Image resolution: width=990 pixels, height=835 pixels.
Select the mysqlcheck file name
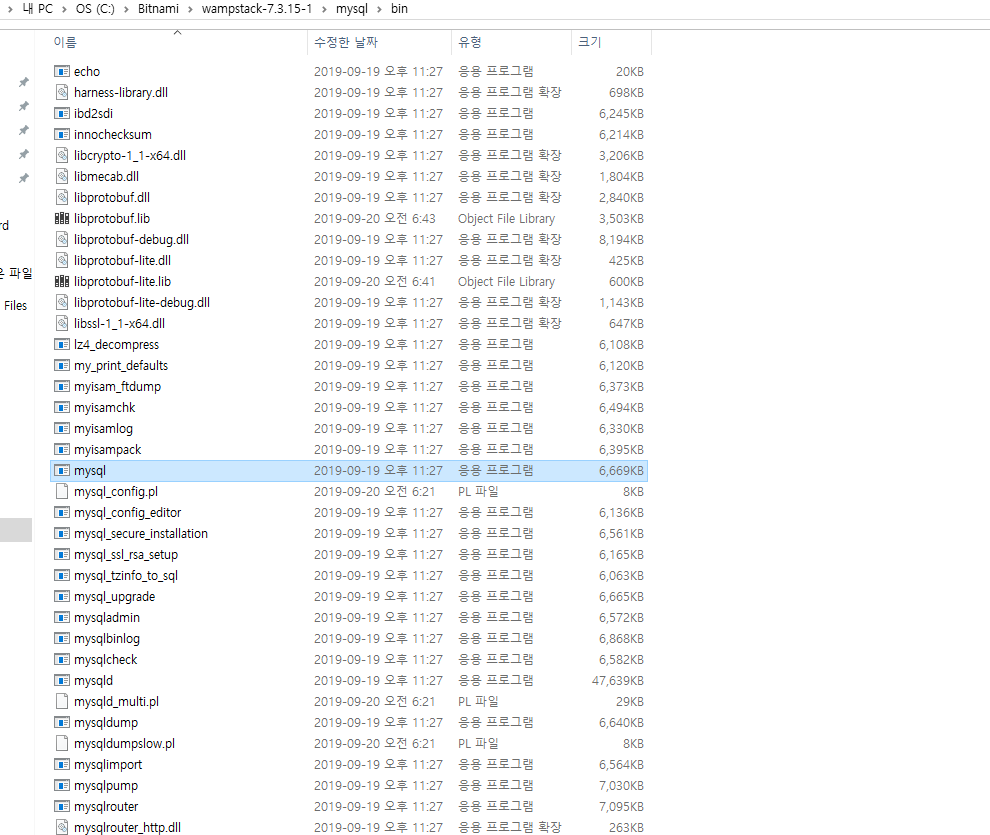[105, 660]
